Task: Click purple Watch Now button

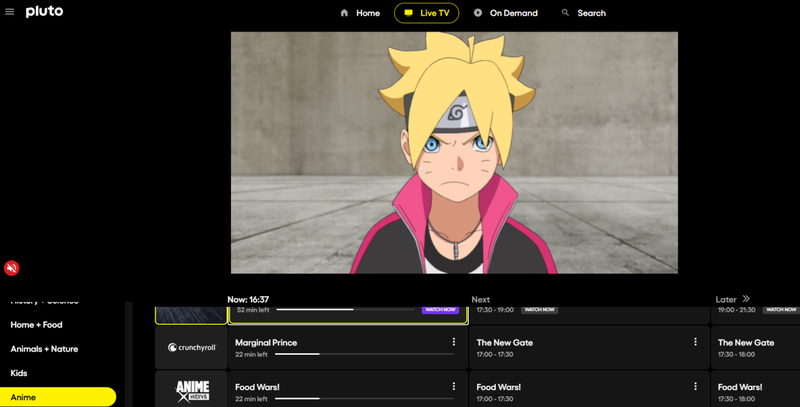Action: 440,310
